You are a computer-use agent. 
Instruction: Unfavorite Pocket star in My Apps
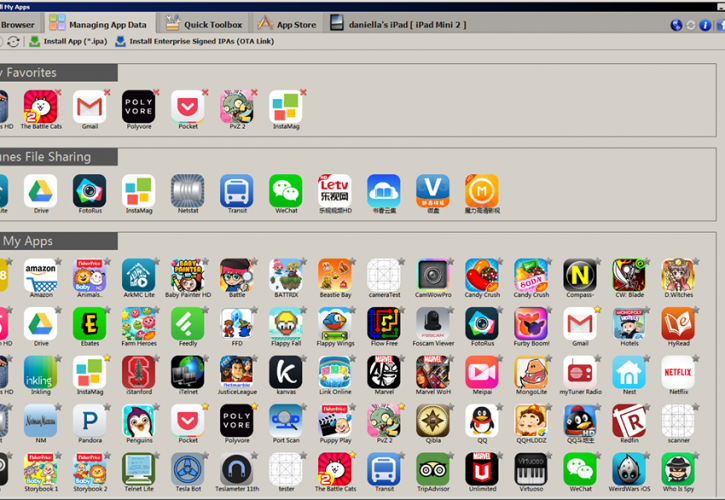point(205,407)
